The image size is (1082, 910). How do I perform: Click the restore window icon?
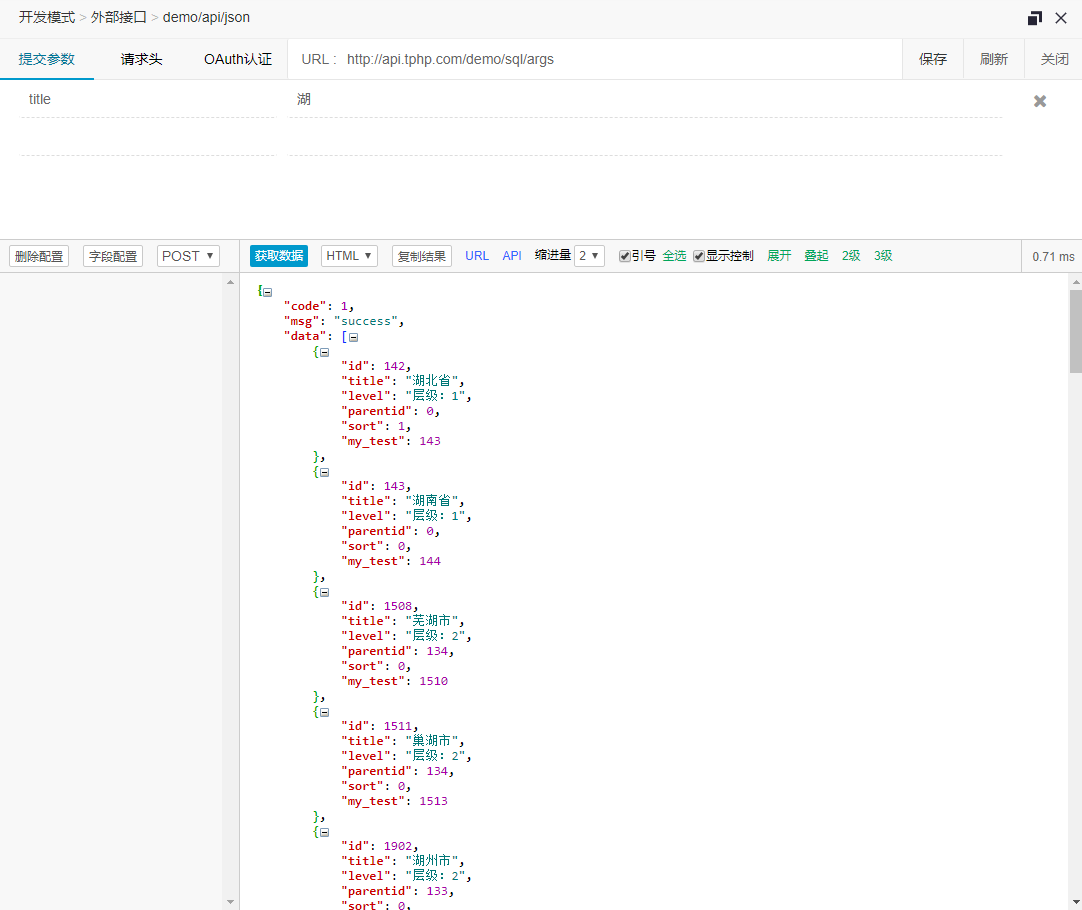[x=1034, y=18]
